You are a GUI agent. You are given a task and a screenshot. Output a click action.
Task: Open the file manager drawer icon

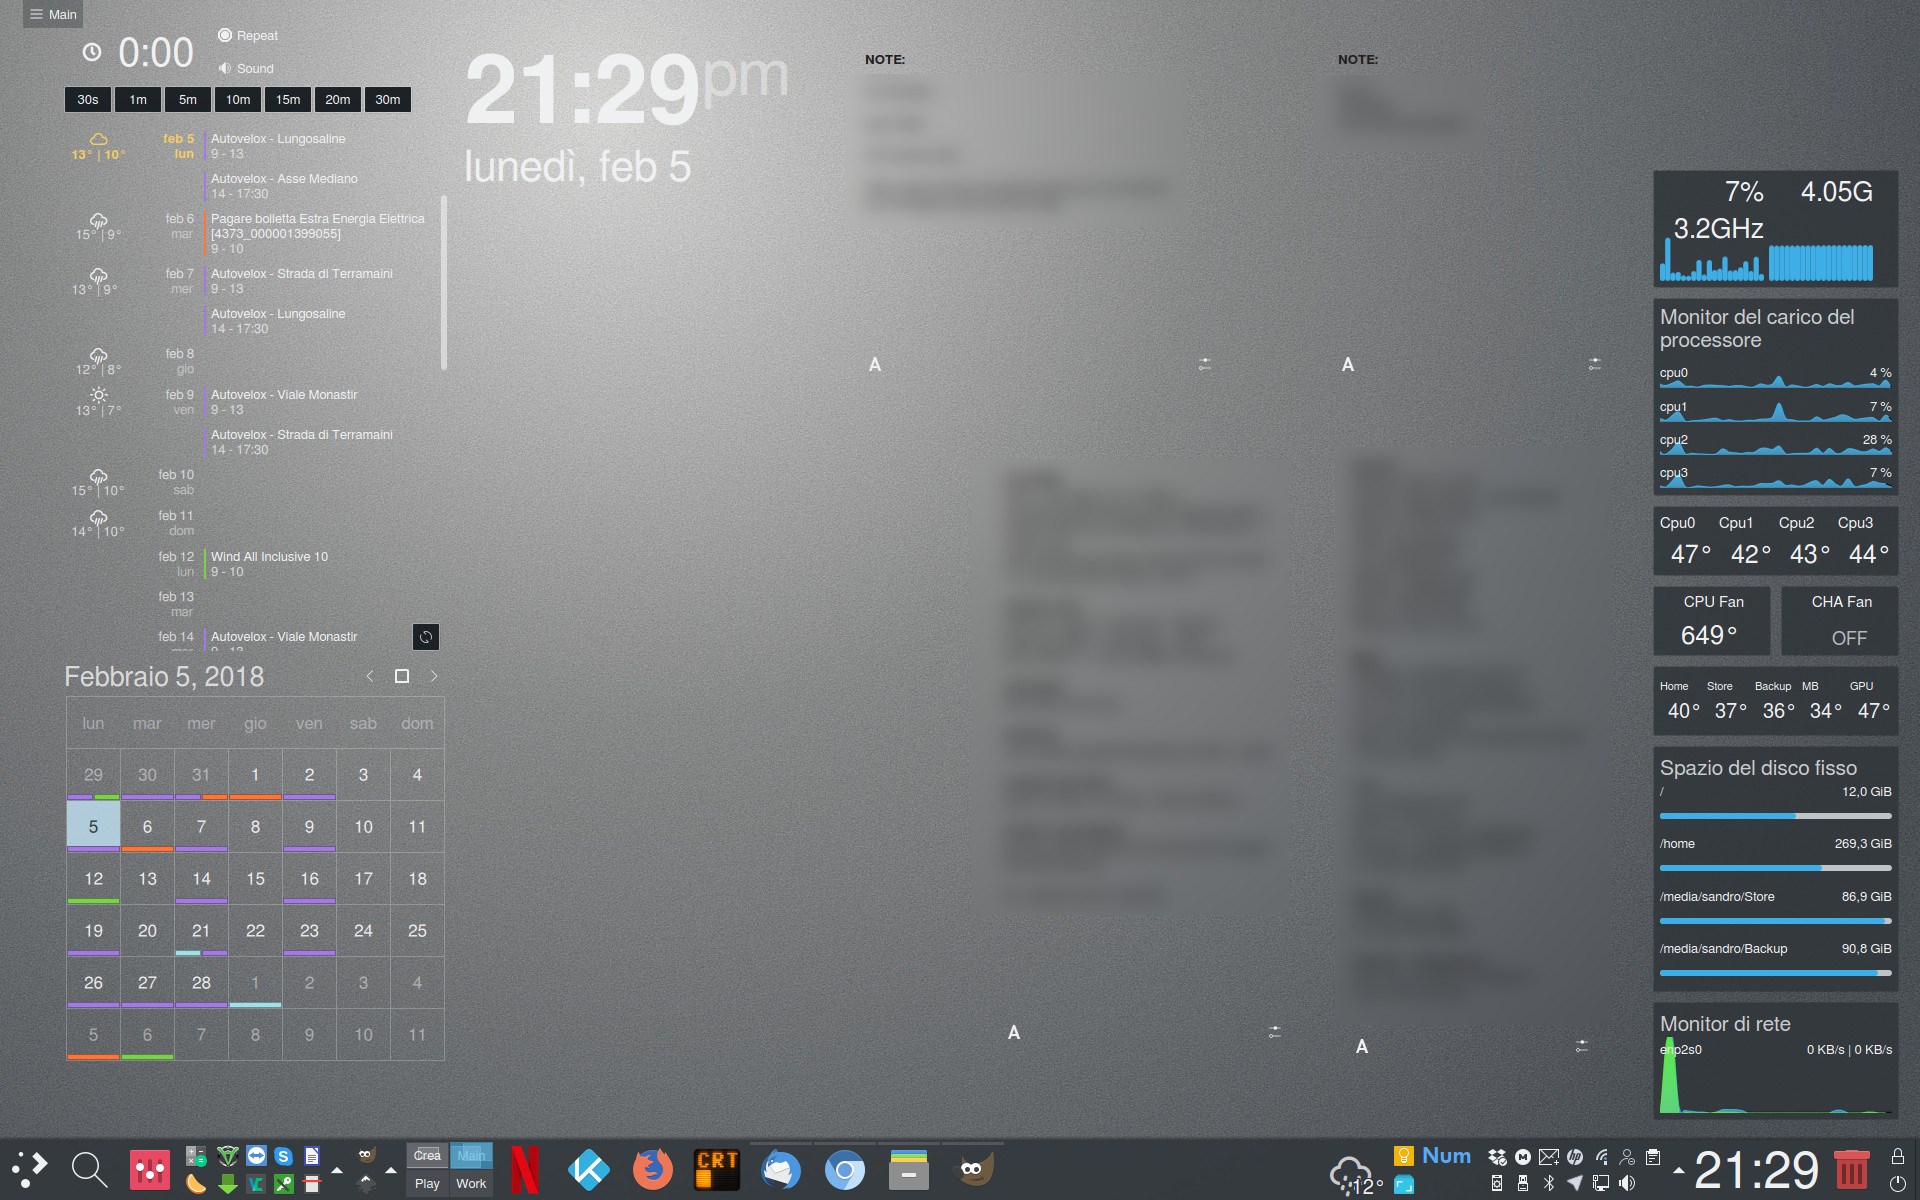(x=909, y=1169)
